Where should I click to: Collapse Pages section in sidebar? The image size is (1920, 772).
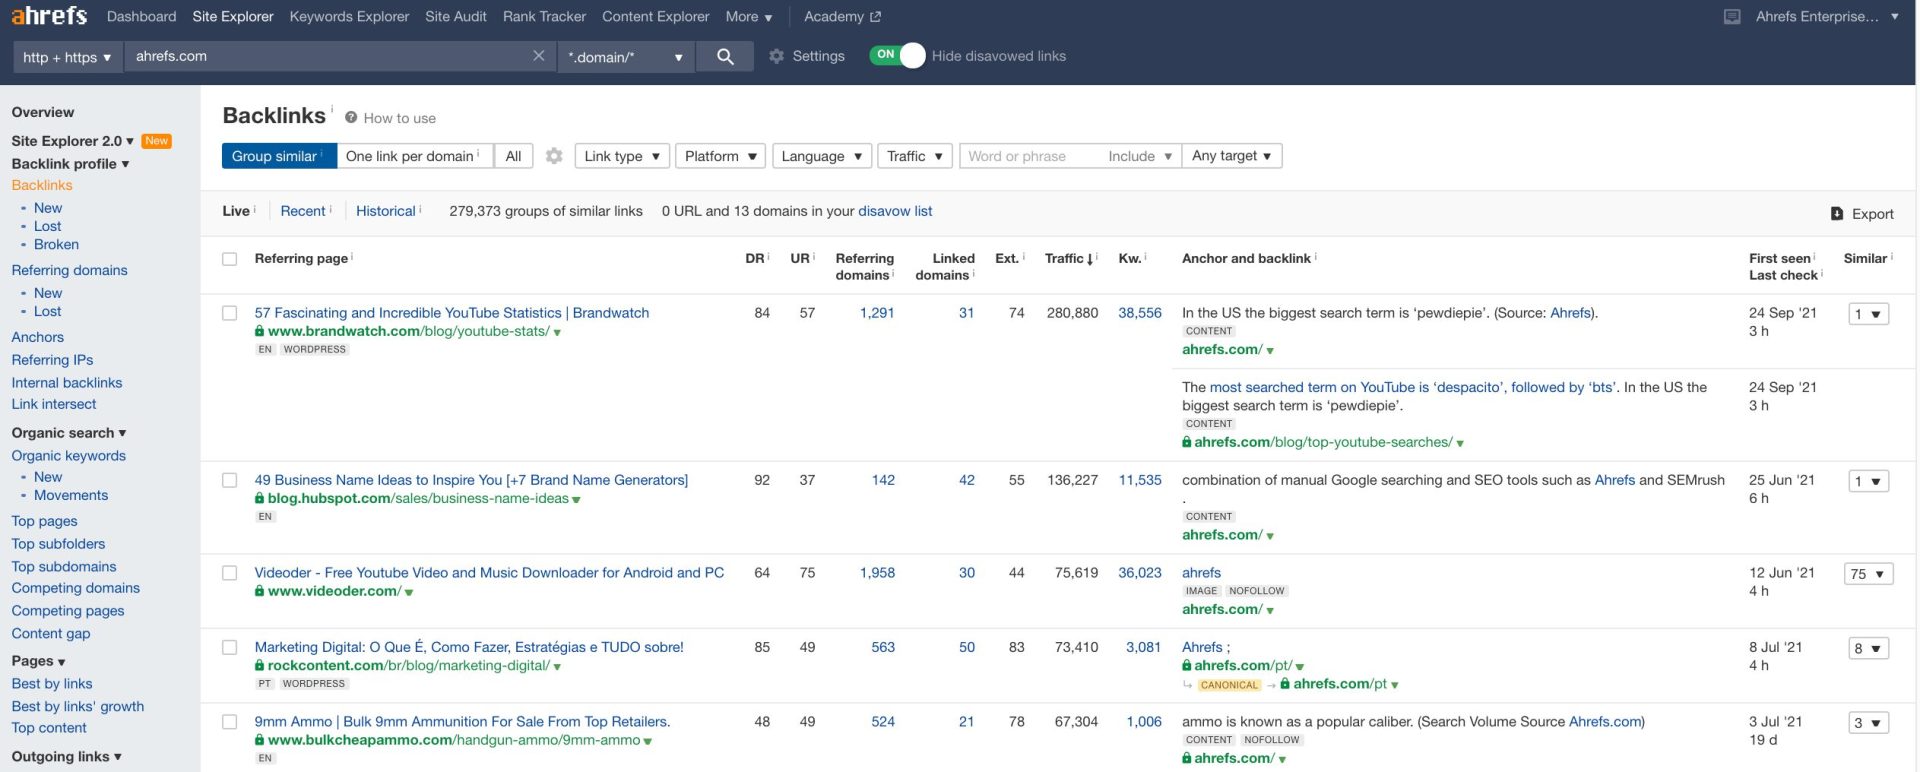click(x=38, y=661)
